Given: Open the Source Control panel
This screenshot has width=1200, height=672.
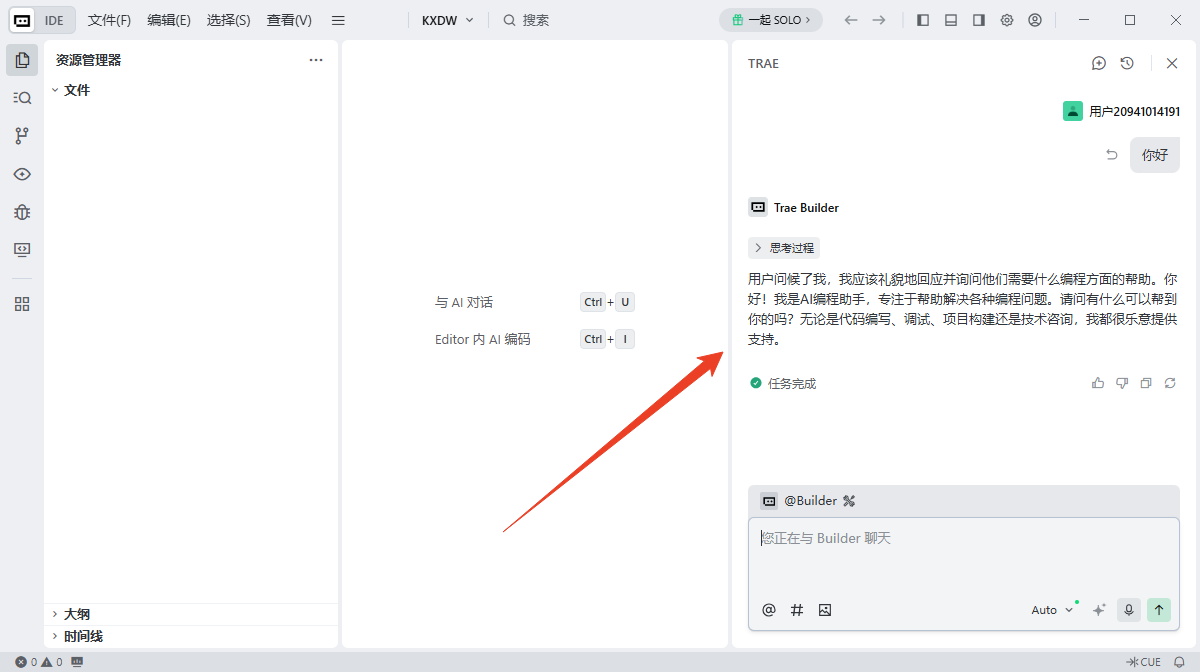Looking at the screenshot, I should click(x=22, y=135).
